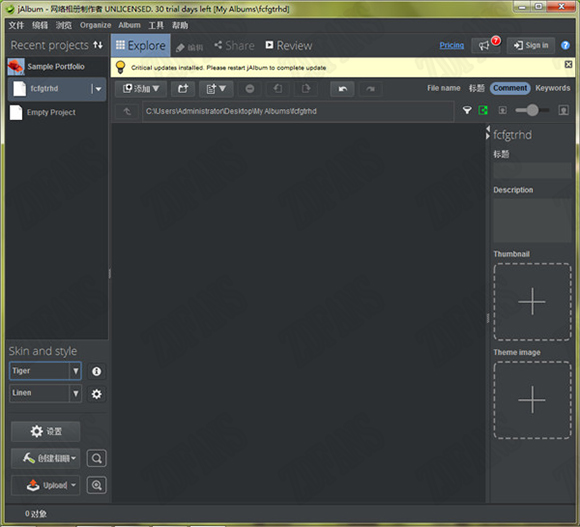Click the exclude (minus circle) toolbar icon
The height and width of the screenshot is (527, 580).
250,89
